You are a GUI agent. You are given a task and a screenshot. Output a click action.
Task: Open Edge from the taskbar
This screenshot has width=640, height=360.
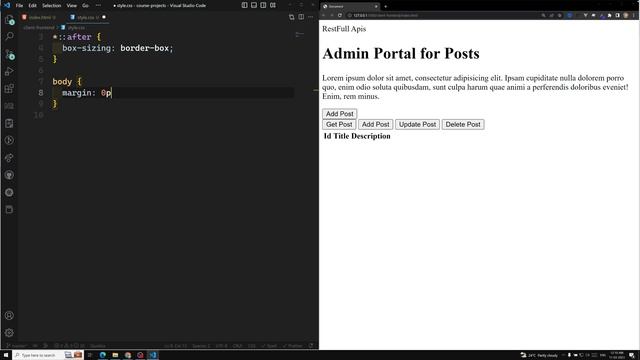(102, 355)
